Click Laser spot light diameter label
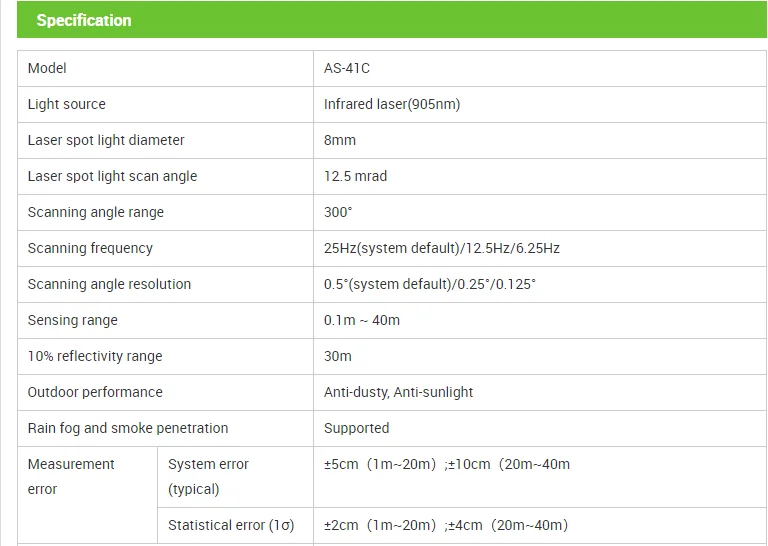Screen dimensions: 768x546 [106, 140]
